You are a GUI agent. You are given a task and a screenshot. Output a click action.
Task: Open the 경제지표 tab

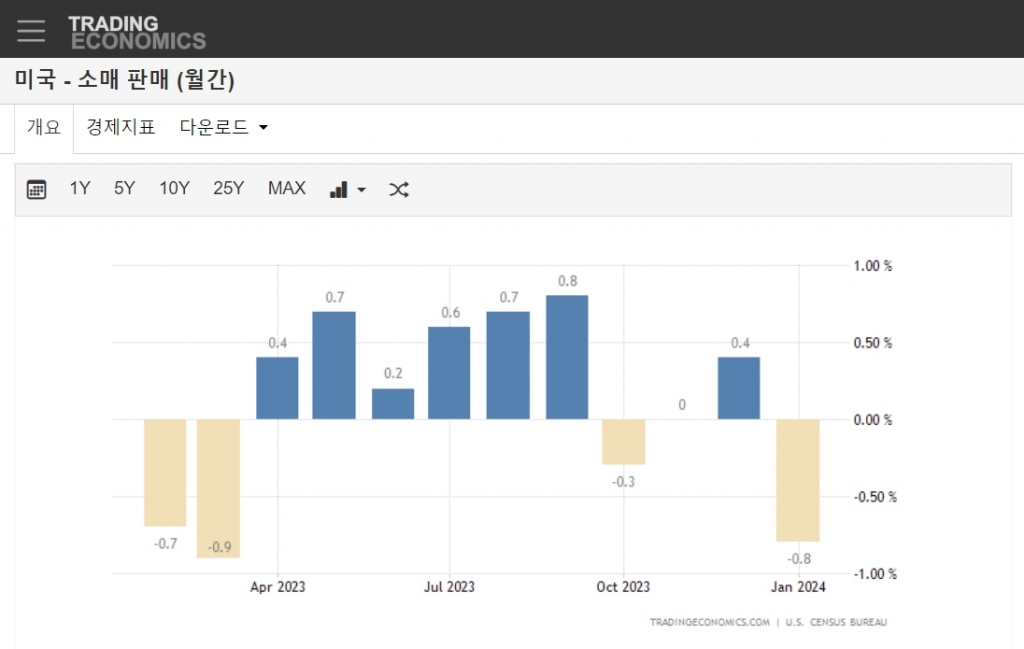(121, 128)
